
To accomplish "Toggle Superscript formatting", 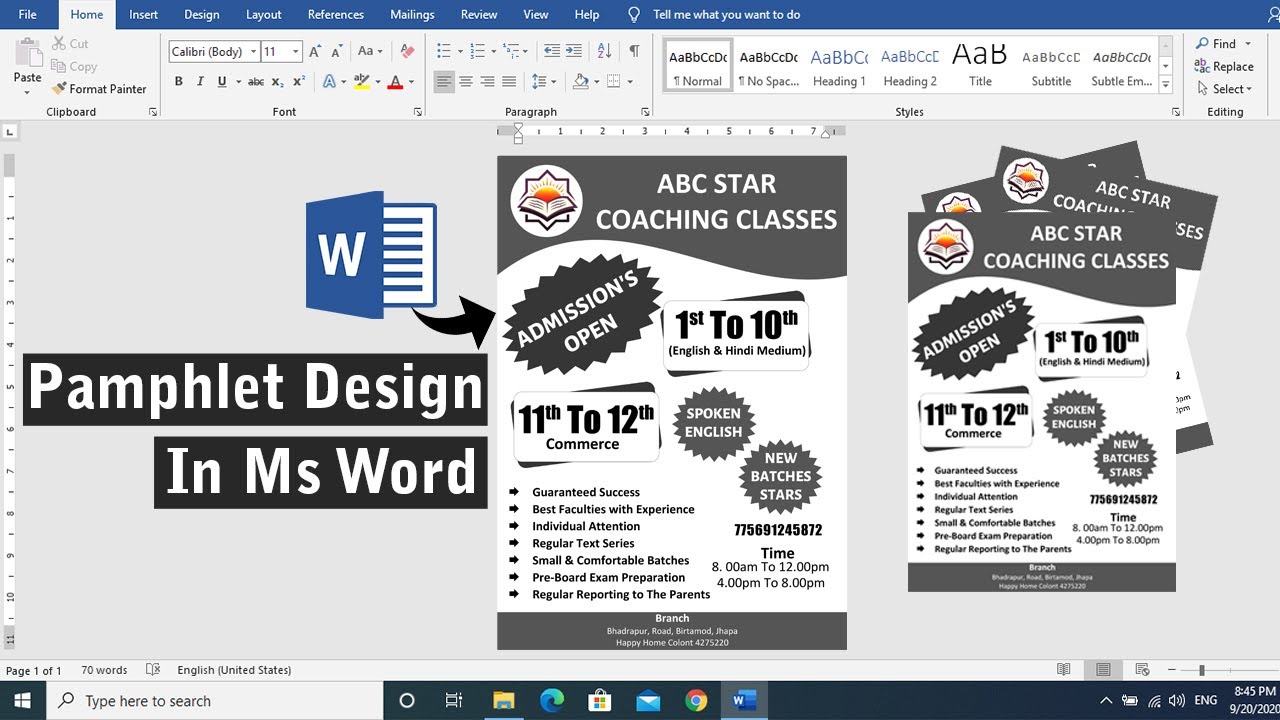I will [299, 82].
